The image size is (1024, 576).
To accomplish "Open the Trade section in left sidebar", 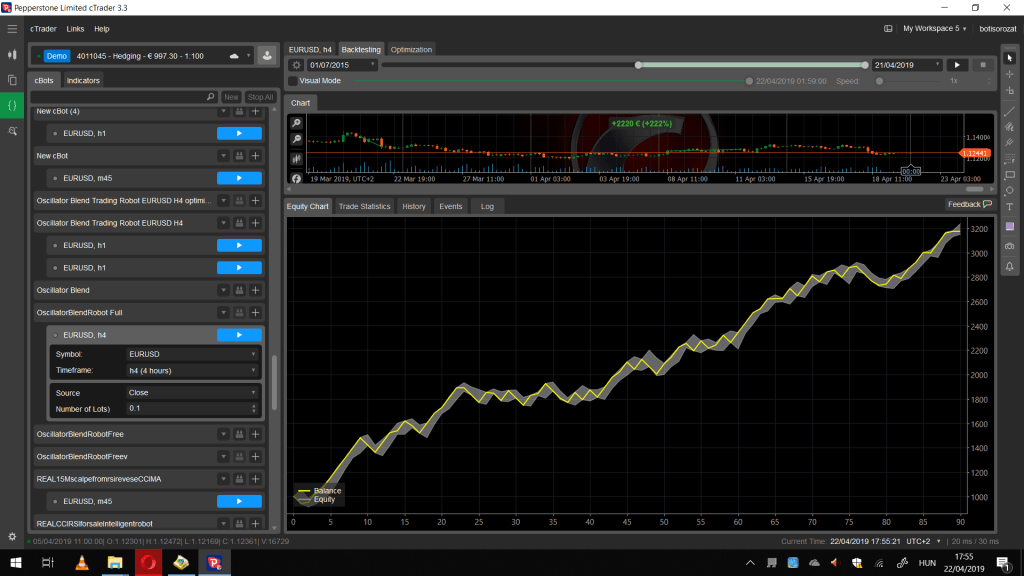I will pos(12,54).
